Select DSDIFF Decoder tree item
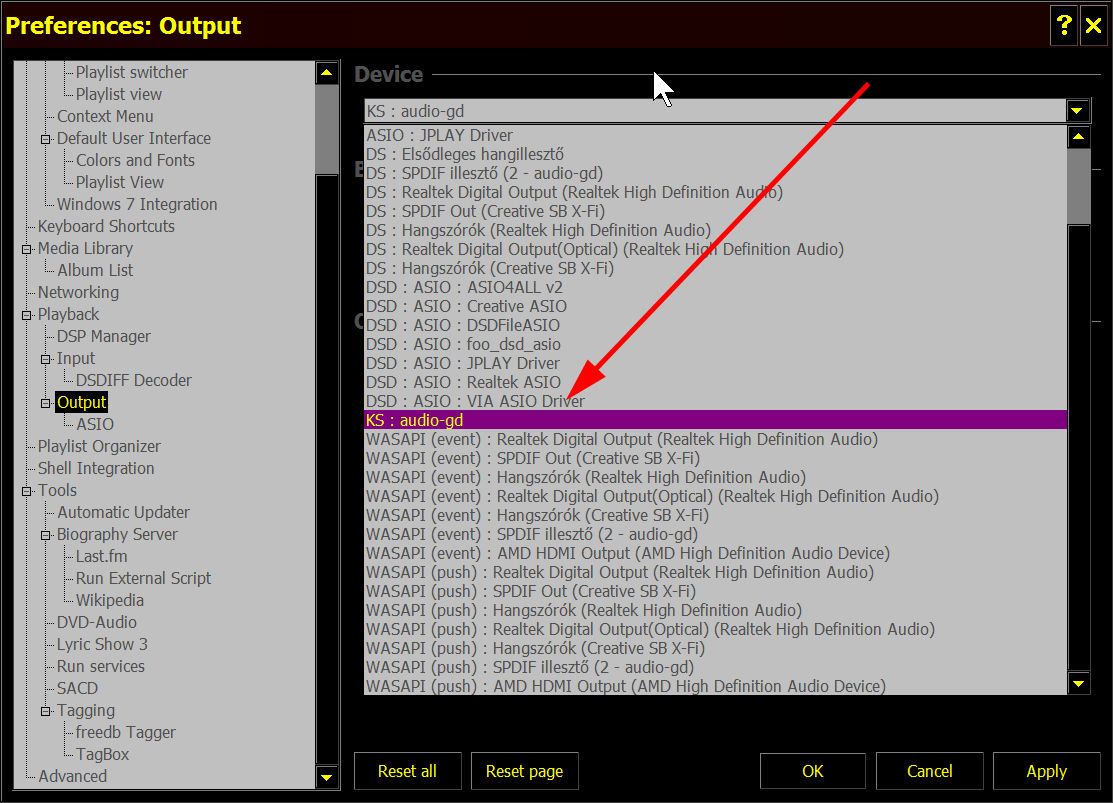The height and width of the screenshot is (803, 1113). [x=133, y=381]
